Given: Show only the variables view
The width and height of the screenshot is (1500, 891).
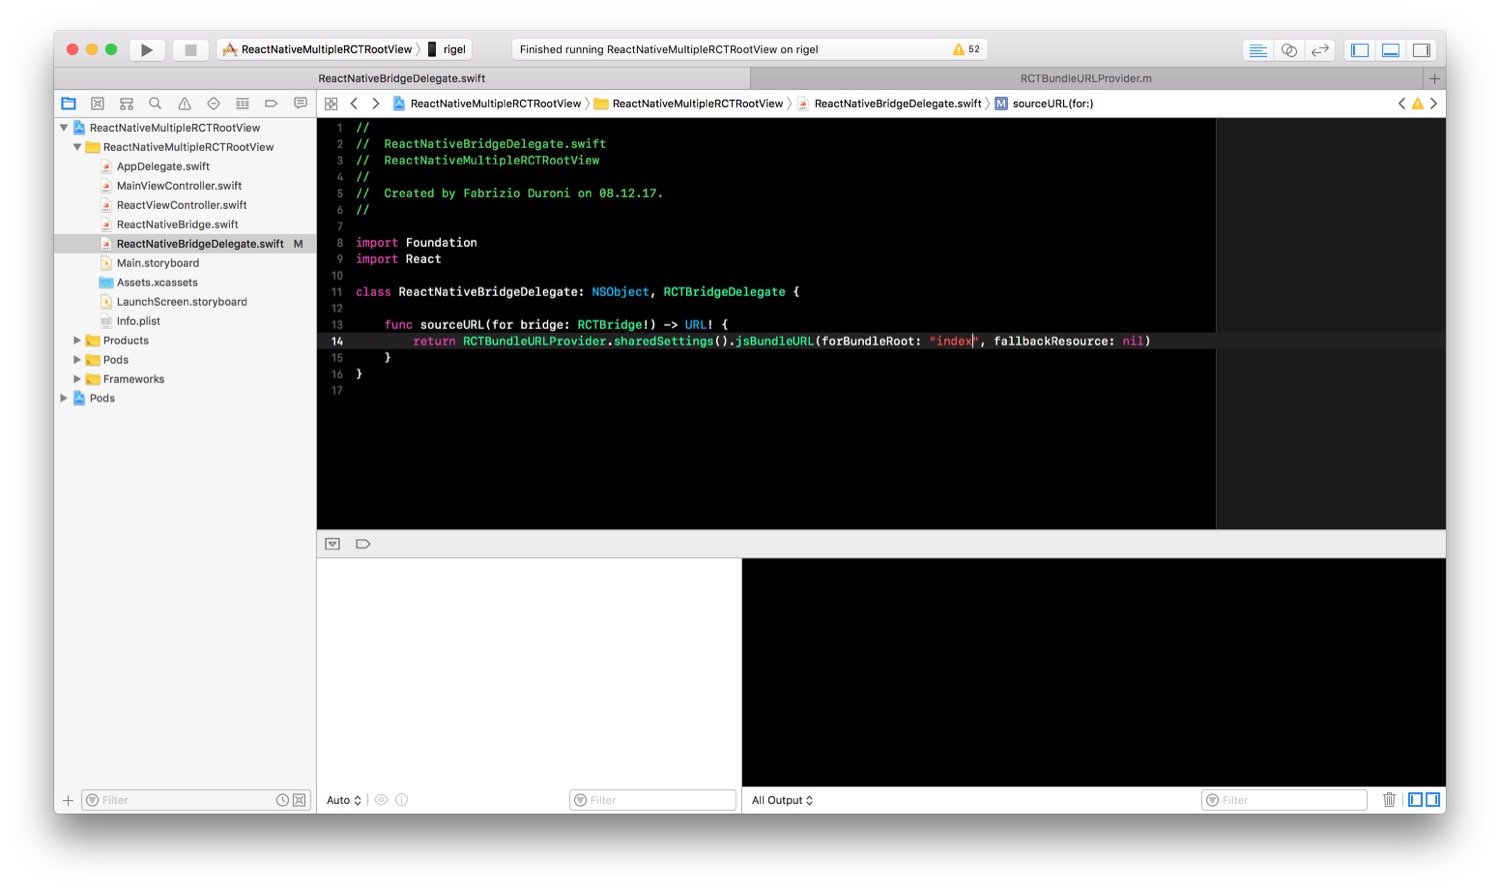Looking at the screenshot, I should click(1415, 800).
